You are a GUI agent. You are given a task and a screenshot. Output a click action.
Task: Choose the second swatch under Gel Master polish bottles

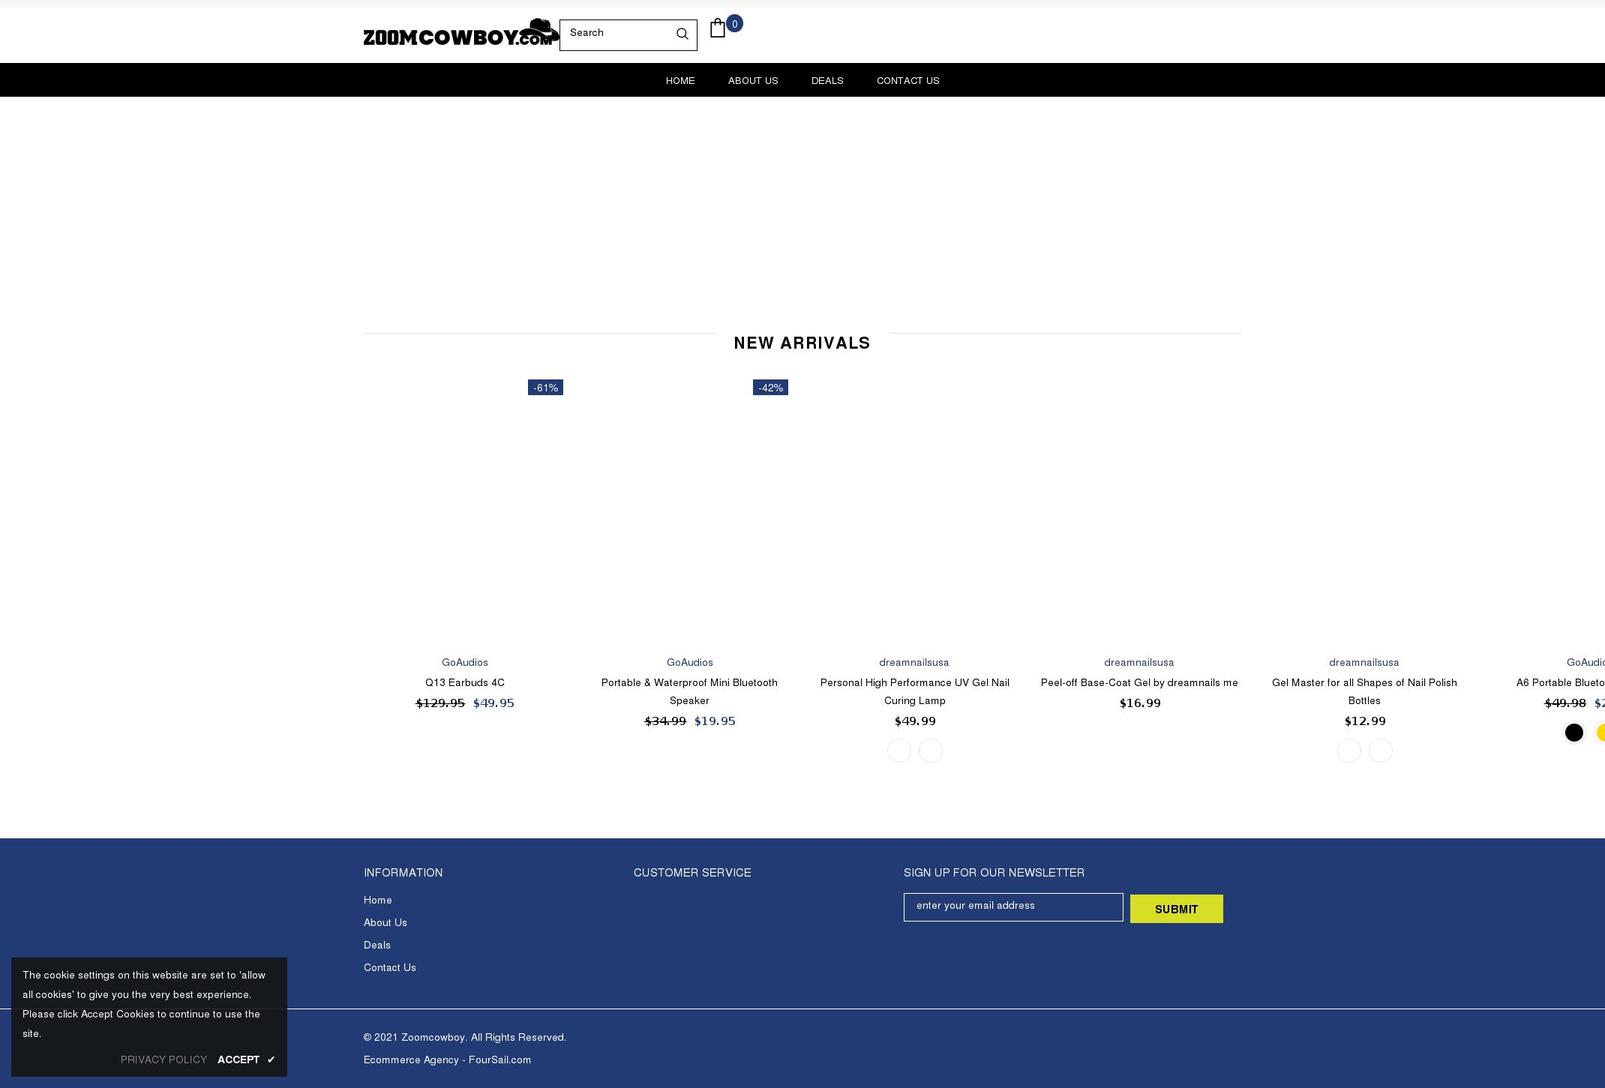coord(1380,750)
